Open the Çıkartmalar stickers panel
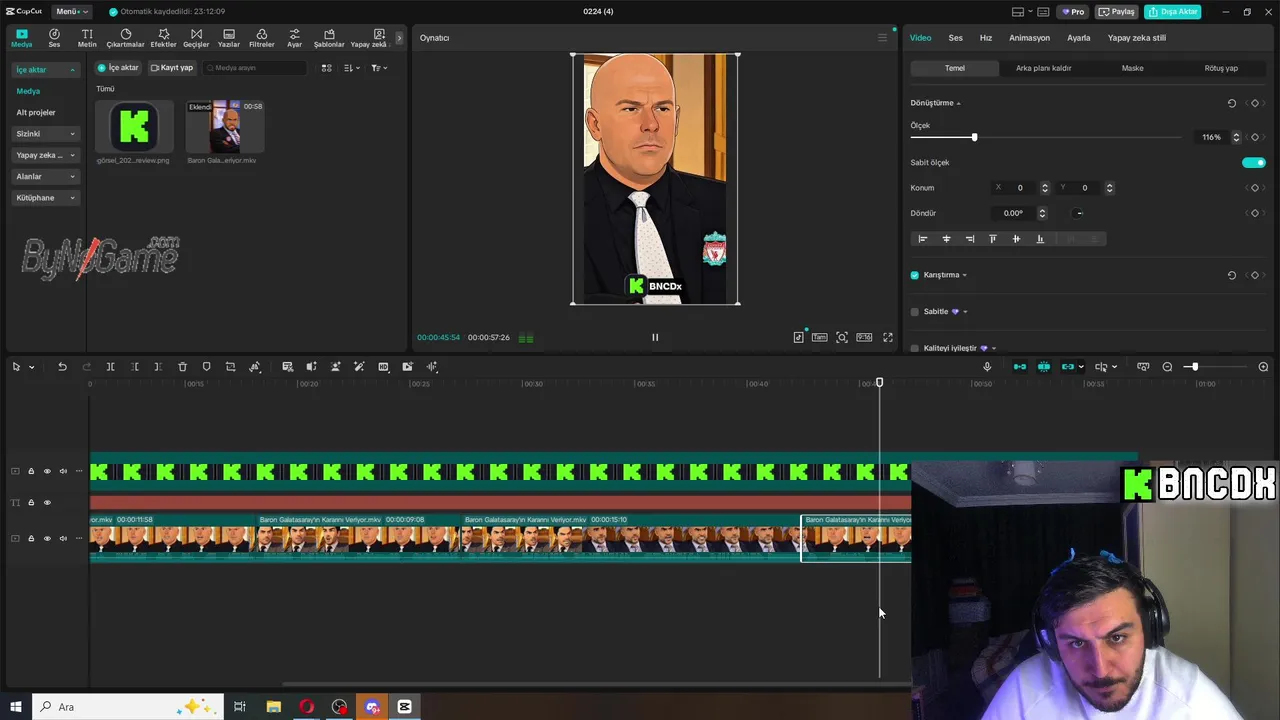1280x720 pixels. pyautogui.click(x=126, y=38)
